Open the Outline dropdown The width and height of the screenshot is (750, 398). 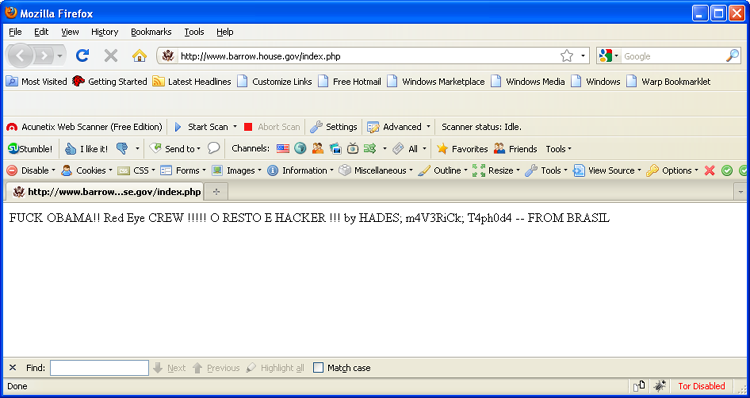pos(443,170)
